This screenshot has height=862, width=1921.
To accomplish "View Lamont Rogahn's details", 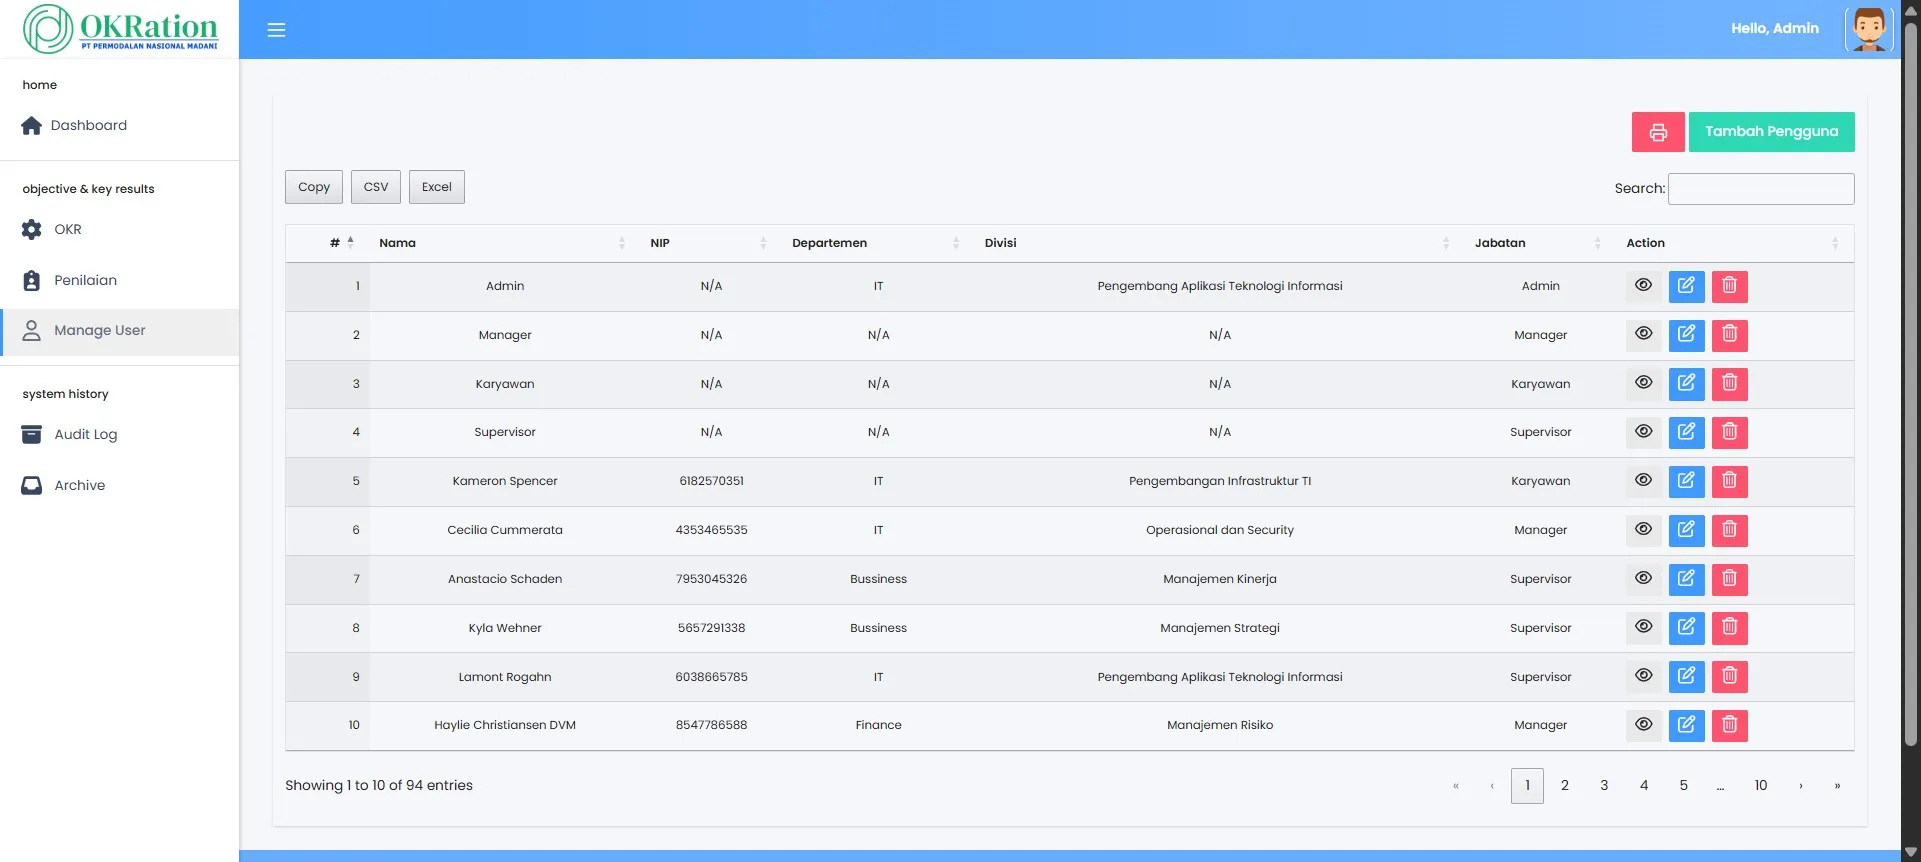I will (x=1643, y=677).
